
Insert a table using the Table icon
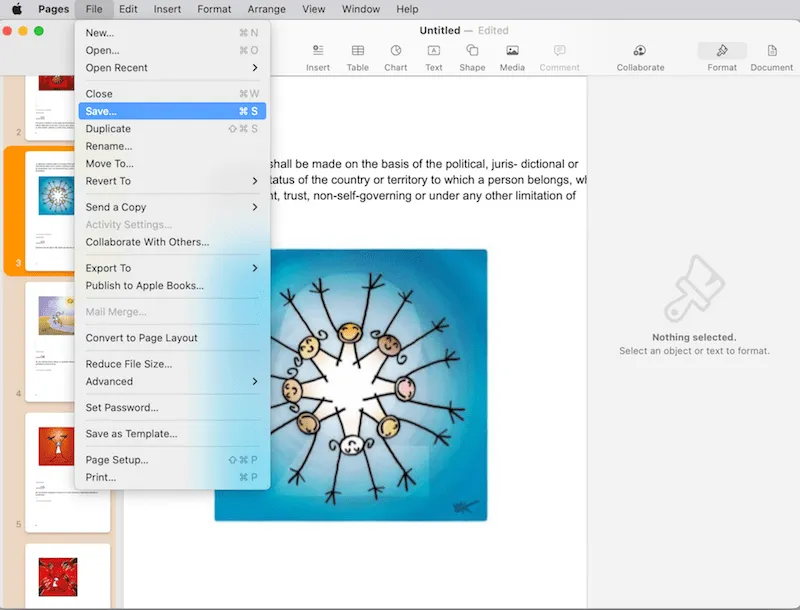click(357, 55)
